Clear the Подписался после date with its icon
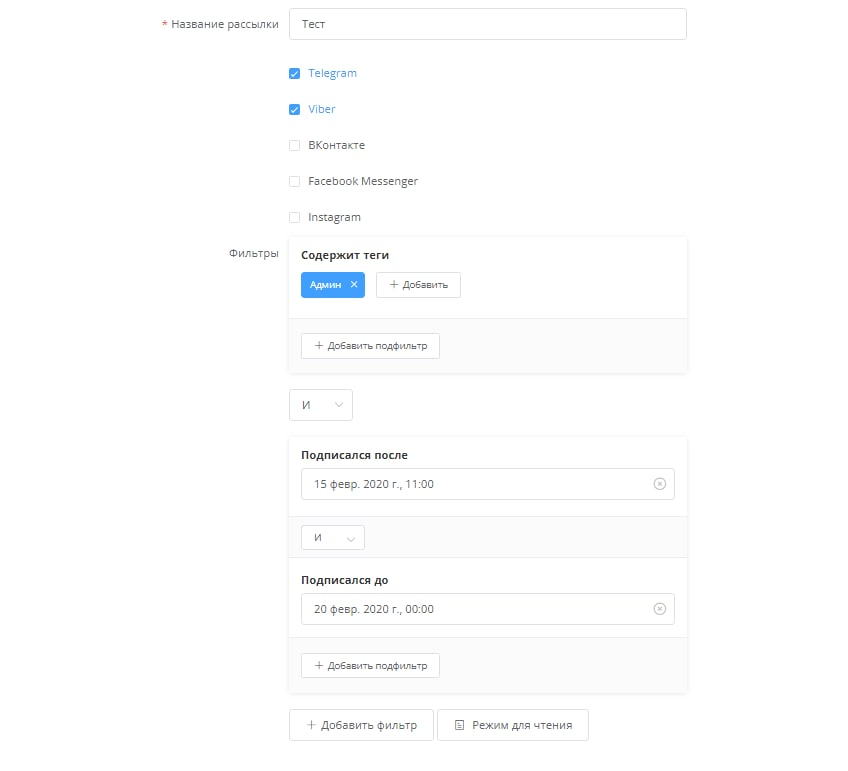 (659, 484)
